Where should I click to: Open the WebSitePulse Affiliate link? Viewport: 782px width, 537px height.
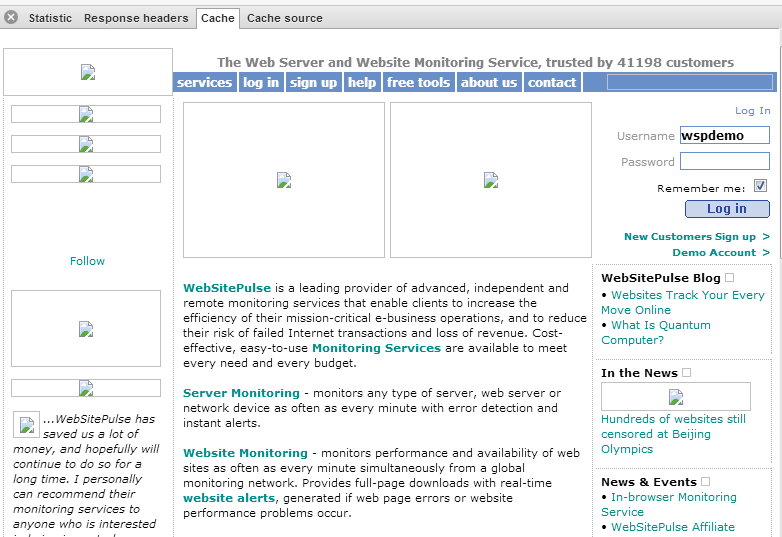pos(673,527)
